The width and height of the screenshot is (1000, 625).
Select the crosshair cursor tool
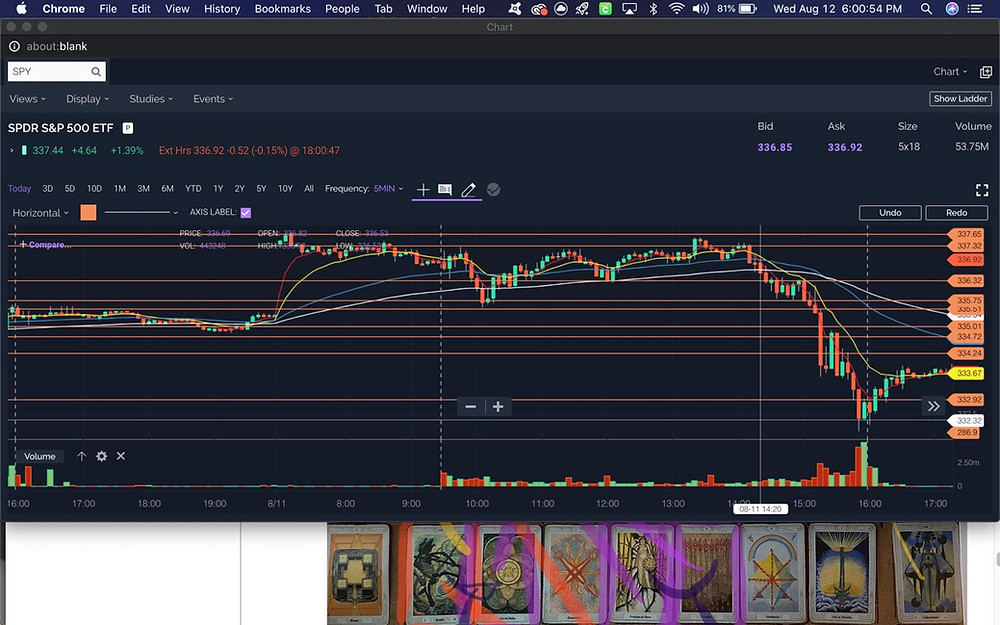423,189
